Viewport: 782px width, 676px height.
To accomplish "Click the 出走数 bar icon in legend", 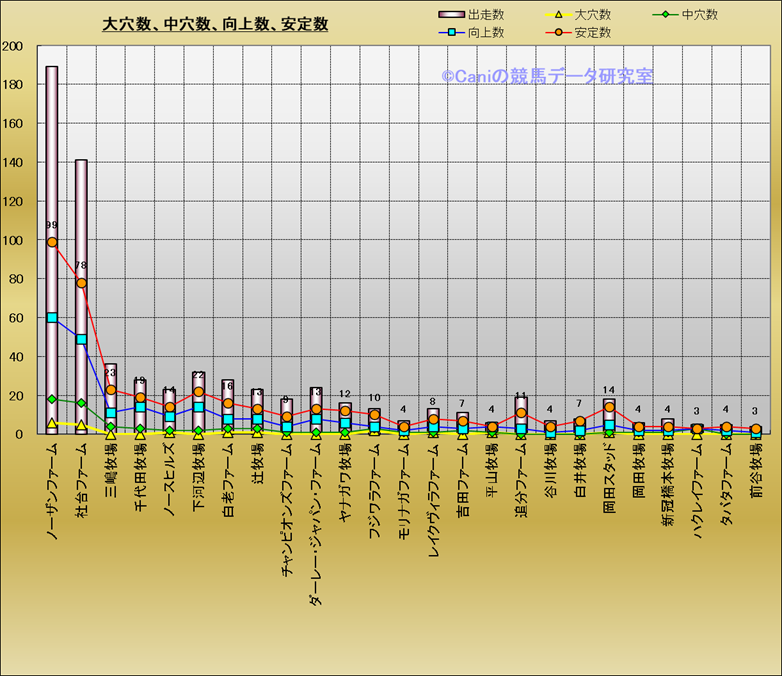I will (x=453, y=15).
